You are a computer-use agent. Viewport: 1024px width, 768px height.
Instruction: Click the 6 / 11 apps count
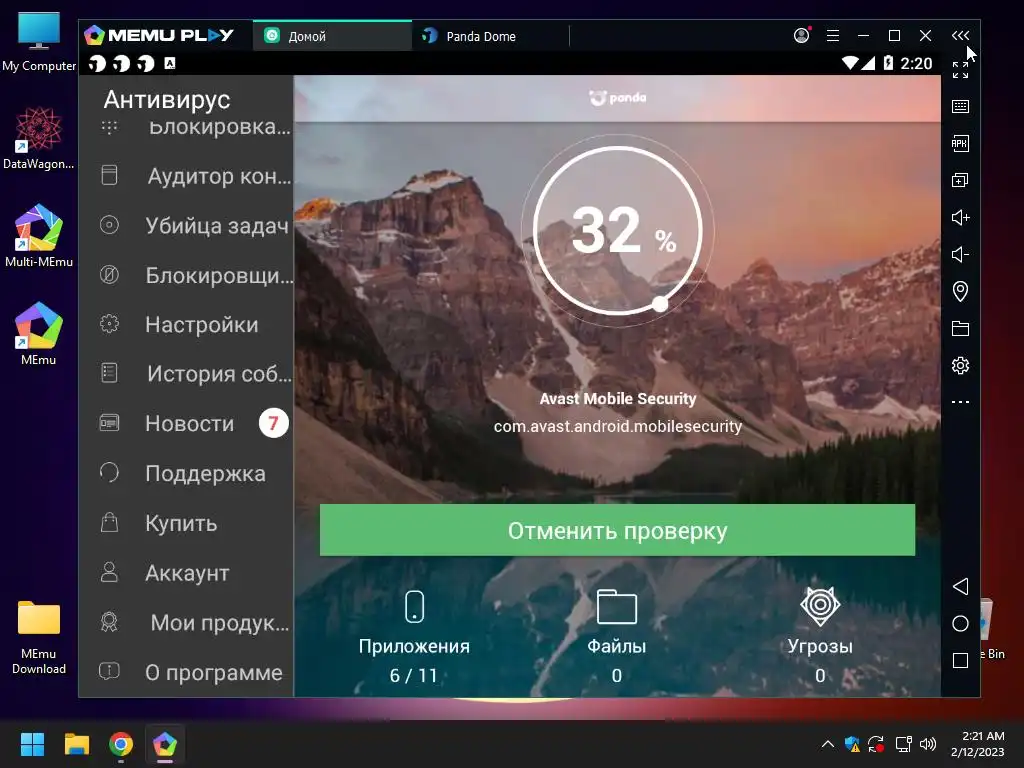coord(413,675)
